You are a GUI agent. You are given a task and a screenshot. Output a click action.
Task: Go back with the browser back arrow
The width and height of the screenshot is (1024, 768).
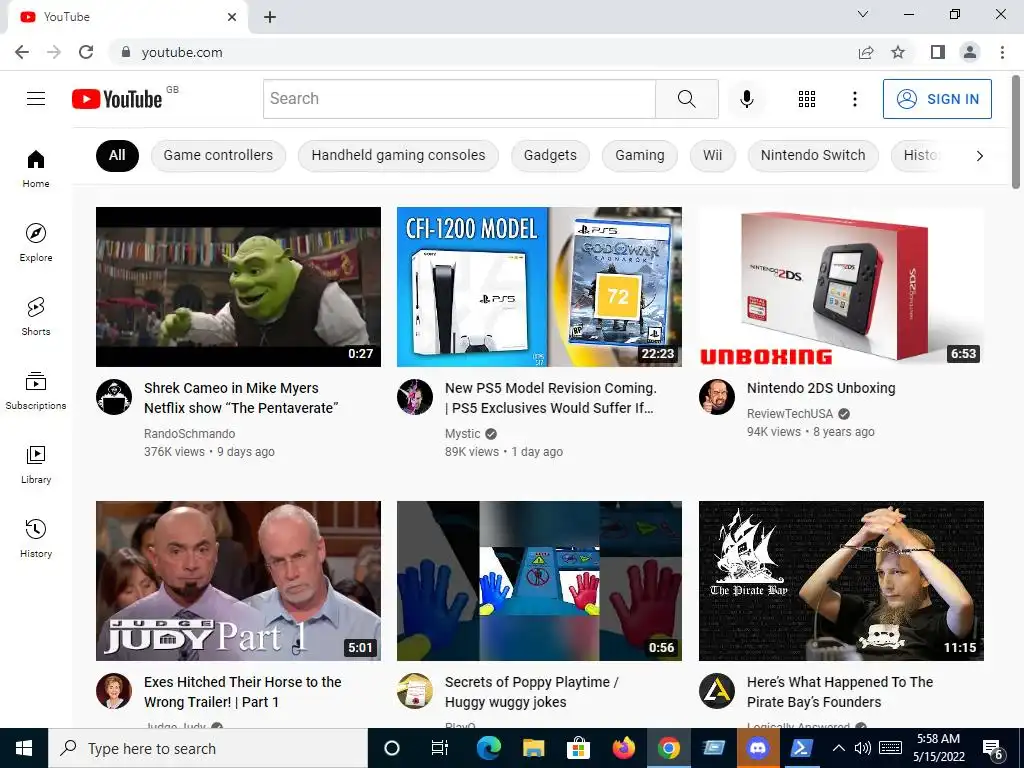pyautogui.click(x=22, y=52)
